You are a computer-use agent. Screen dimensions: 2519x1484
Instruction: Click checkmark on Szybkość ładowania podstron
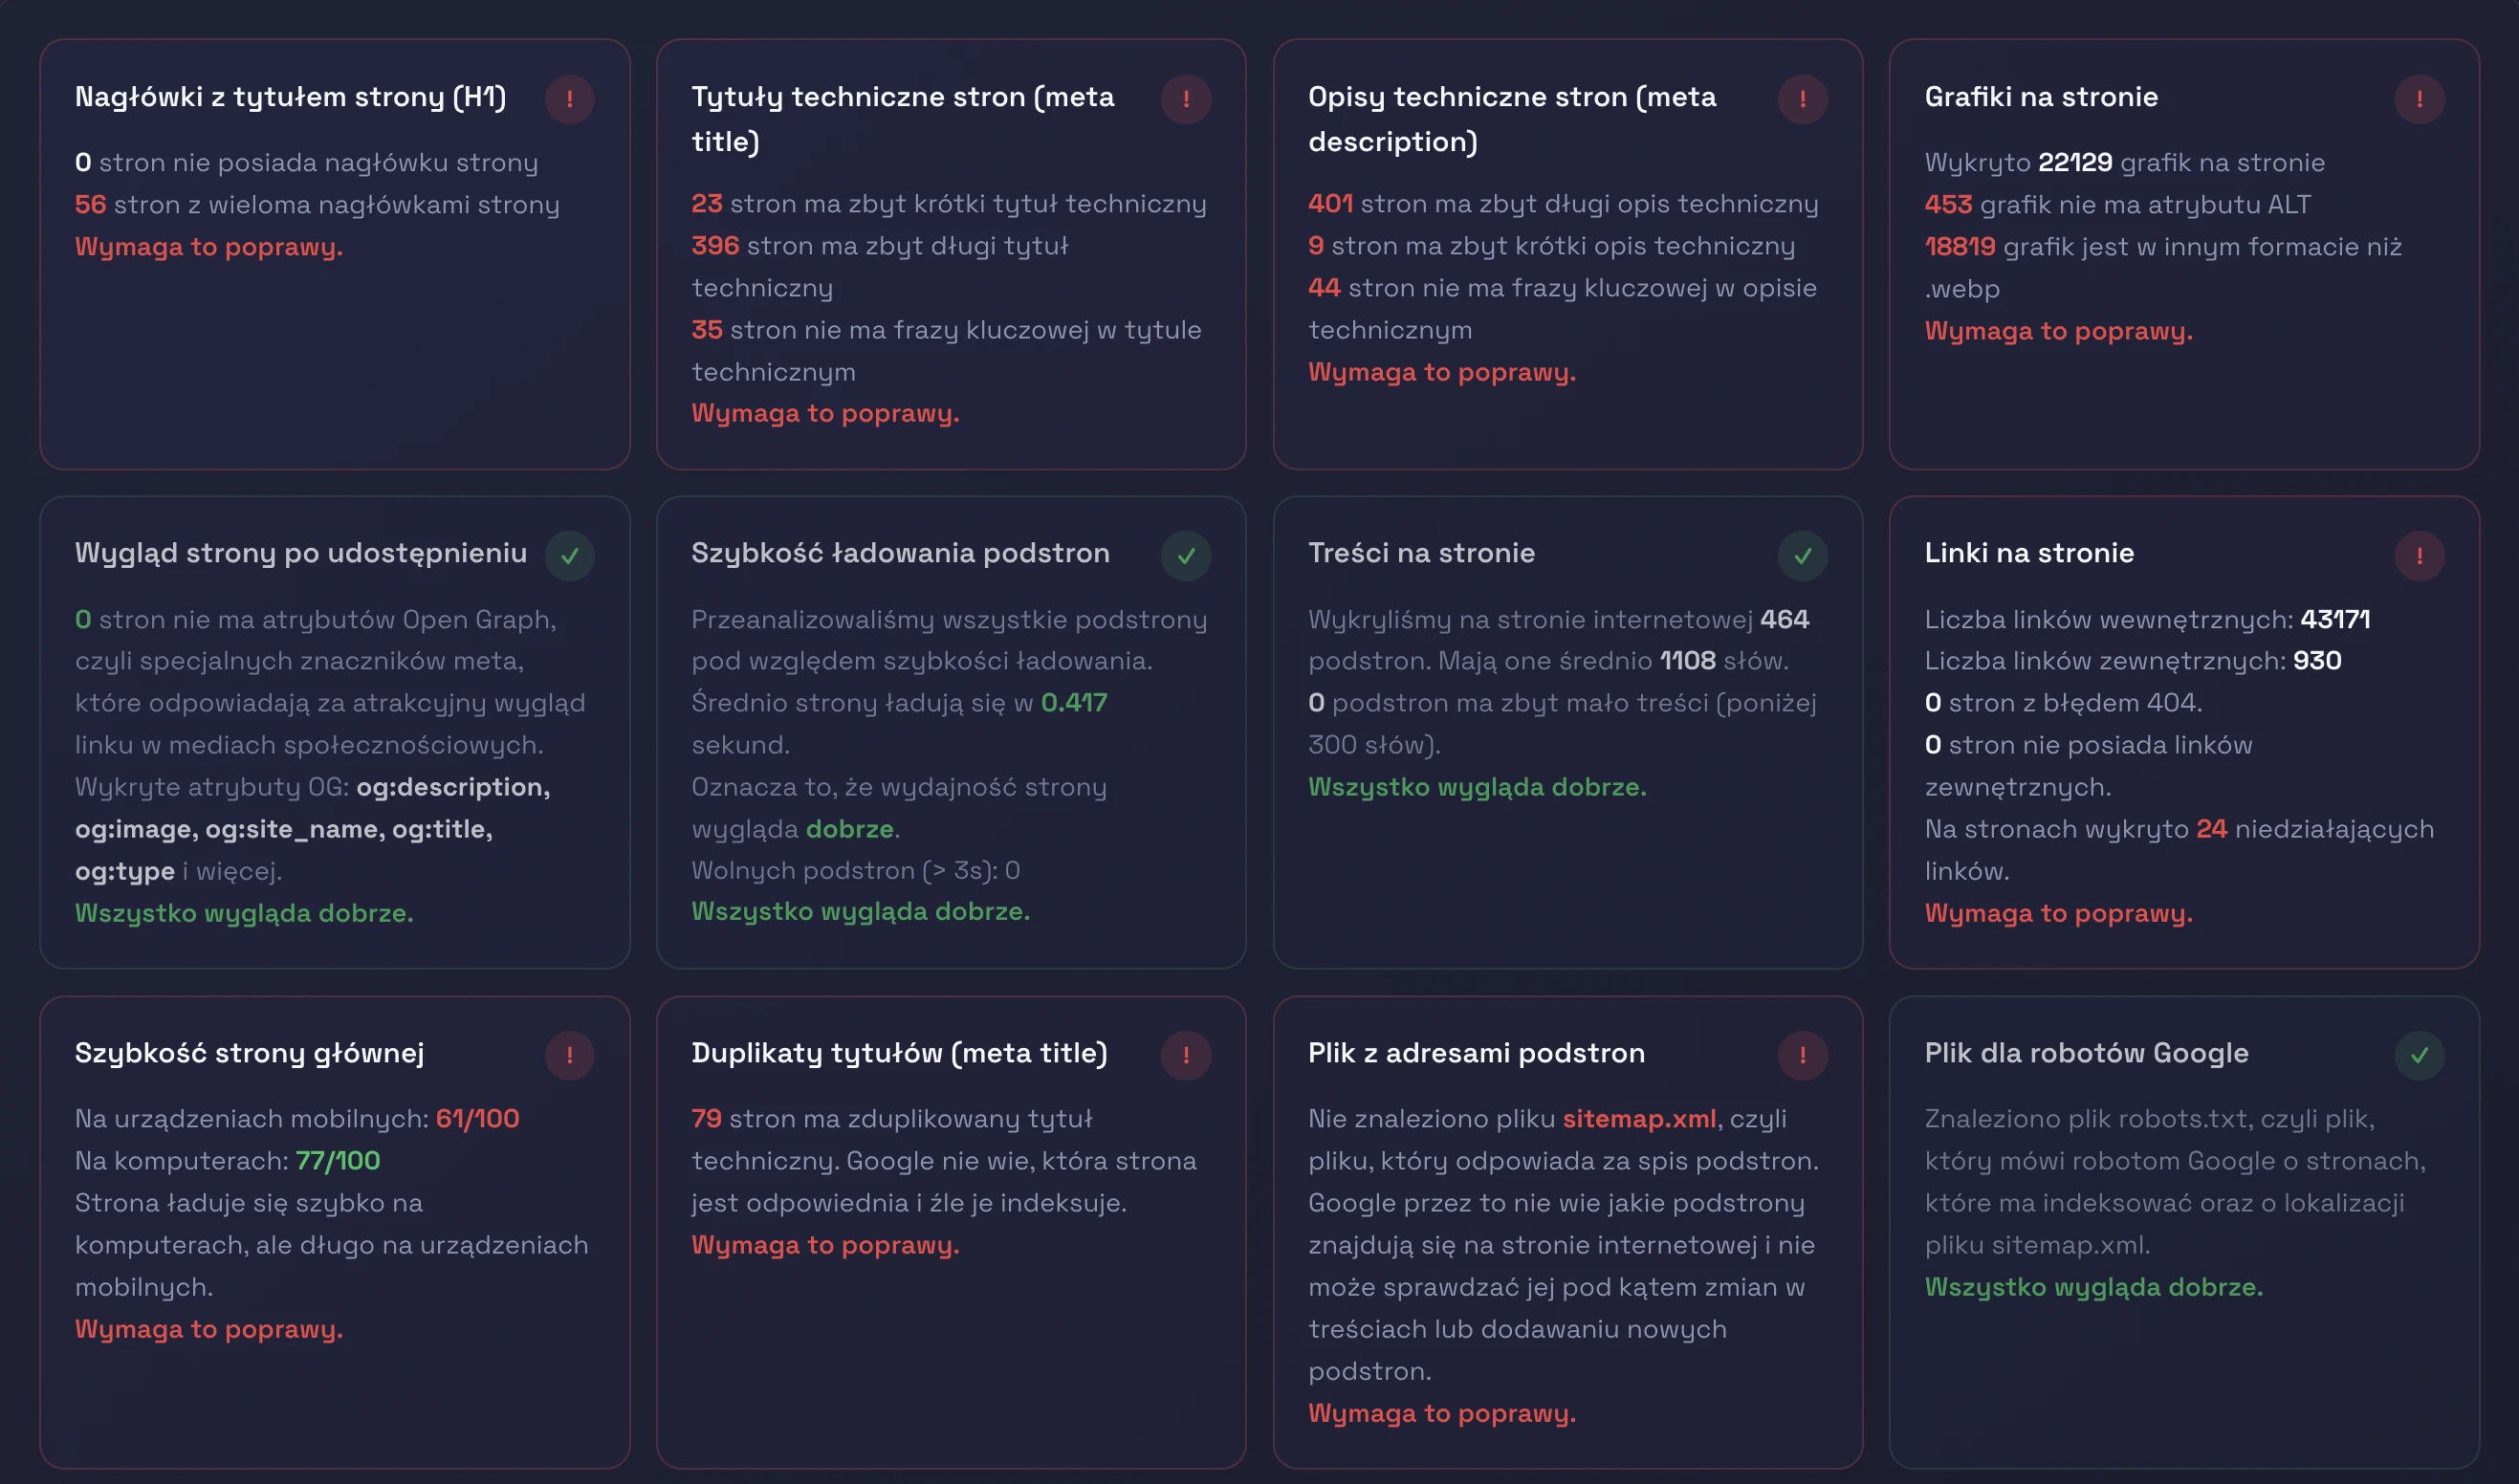1186,556
